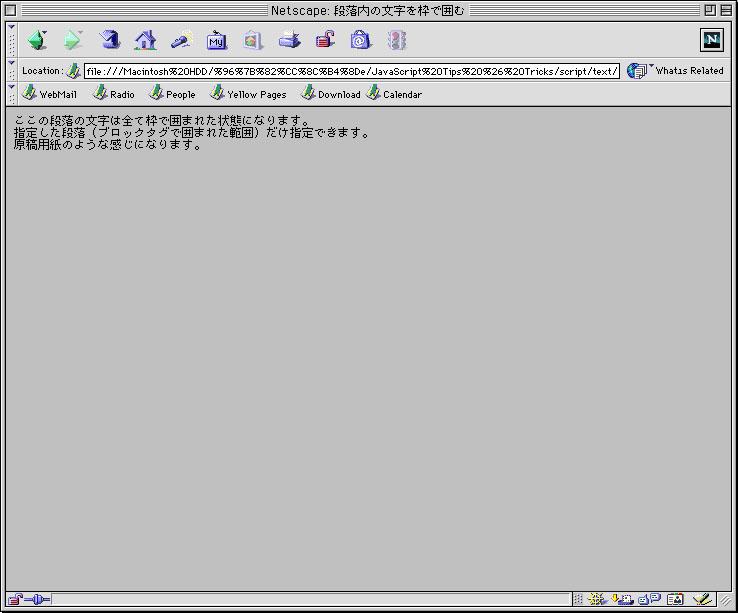The width and height of the screenshot is (738, 613).
Task: Go back with the Back arrow
Action: [38, 40]
